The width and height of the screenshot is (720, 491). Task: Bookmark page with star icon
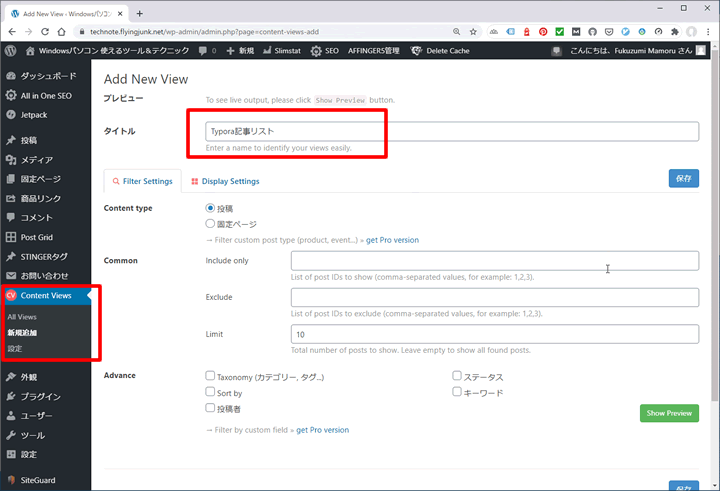pyautogui.click(x=473, y=32)
